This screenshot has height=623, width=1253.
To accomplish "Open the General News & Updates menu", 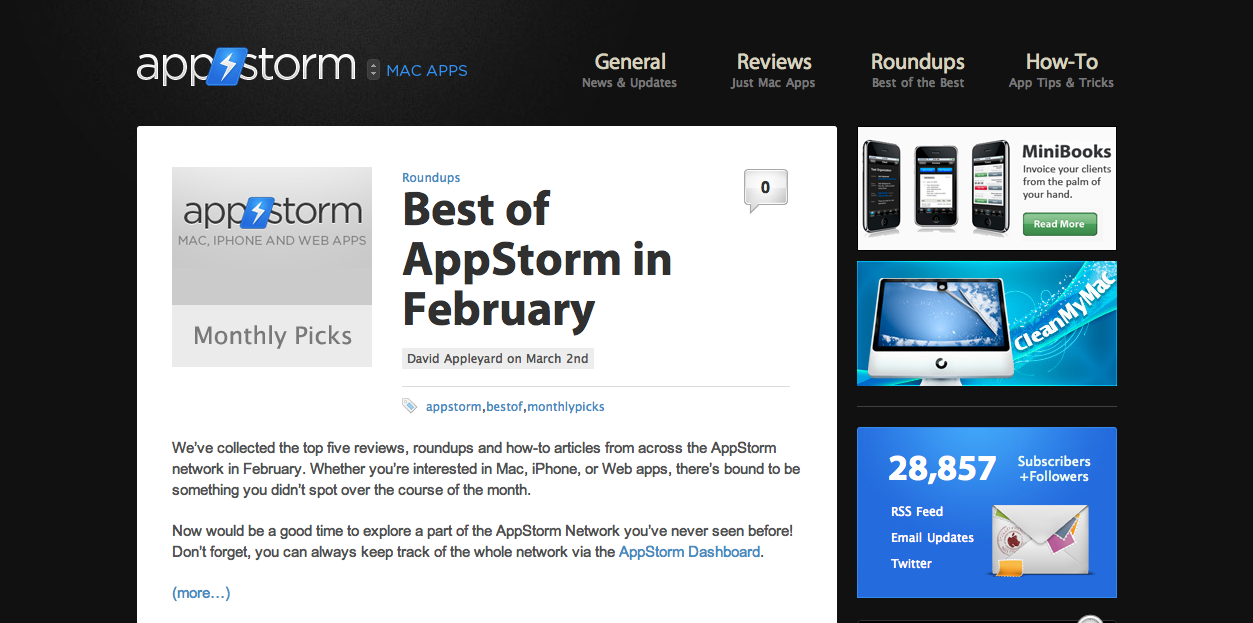I will [630, 70].
